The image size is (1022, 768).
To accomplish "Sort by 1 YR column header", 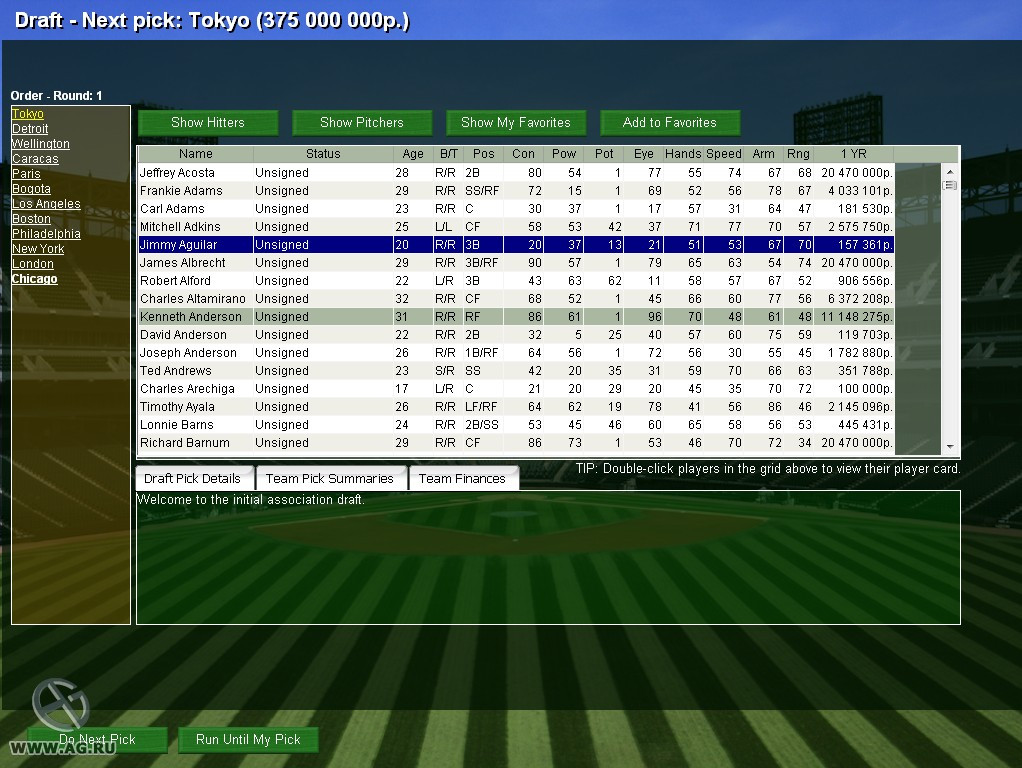I will pyautogui.click(x=853, y=154).
